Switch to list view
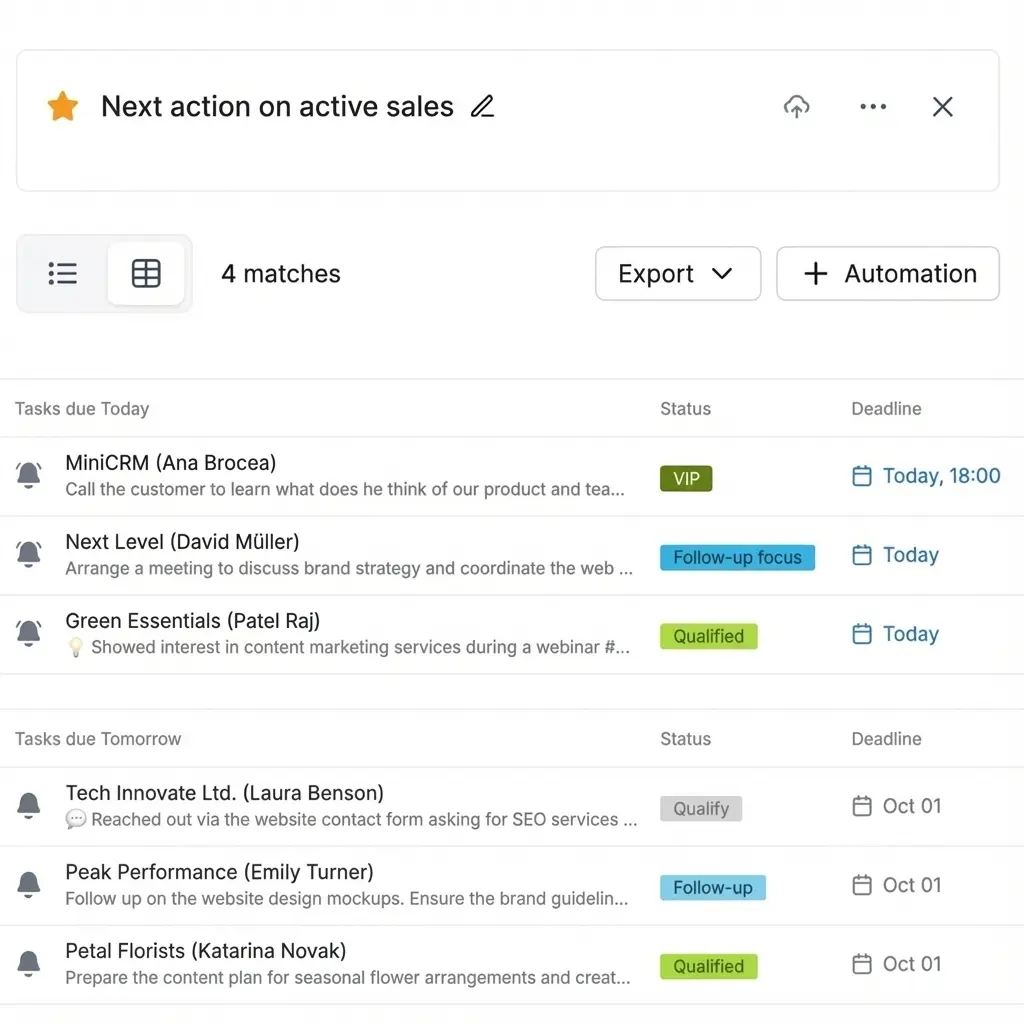This screenshot has height=1024, width=1024. [63, 274]
